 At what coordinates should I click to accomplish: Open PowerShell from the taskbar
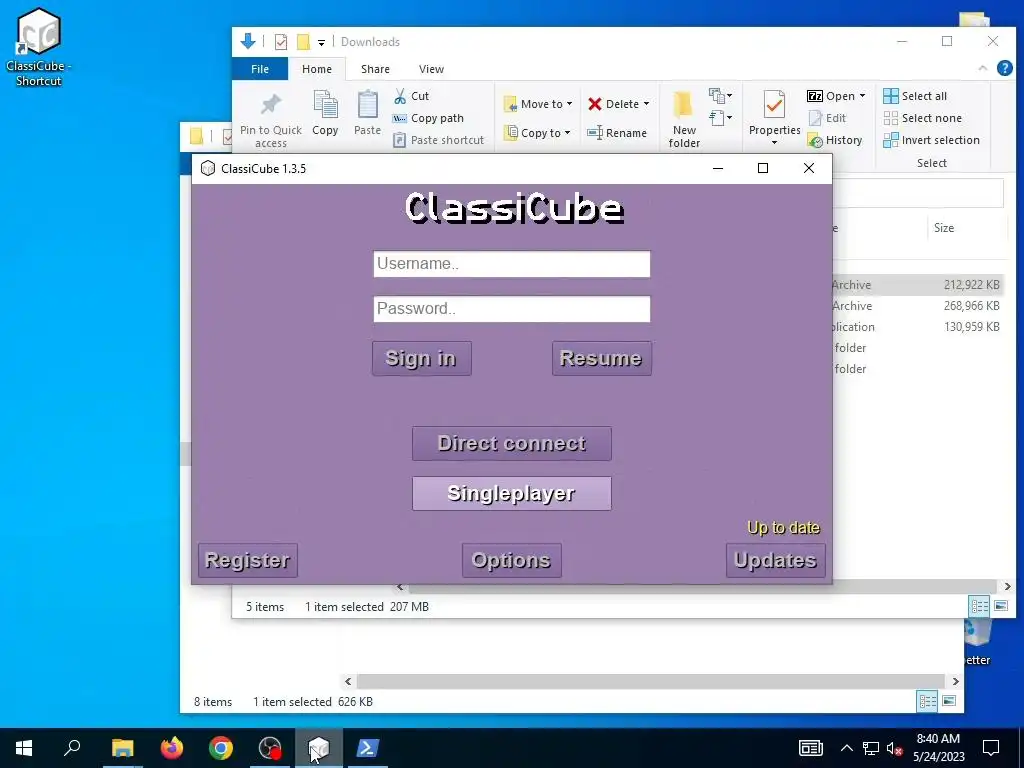[x=366, y=748]
